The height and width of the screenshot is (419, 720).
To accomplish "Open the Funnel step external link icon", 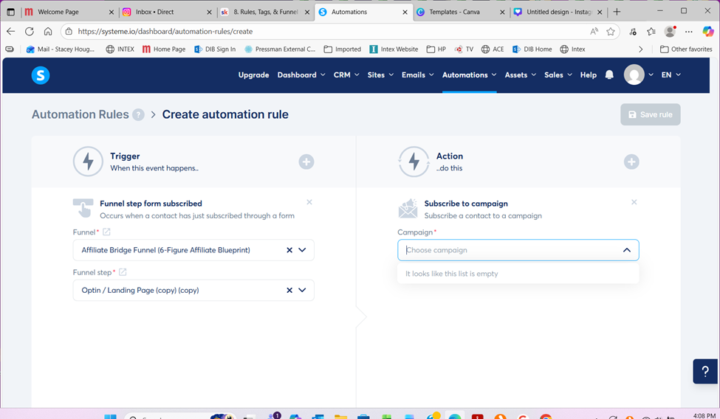I will coord(124,272).
